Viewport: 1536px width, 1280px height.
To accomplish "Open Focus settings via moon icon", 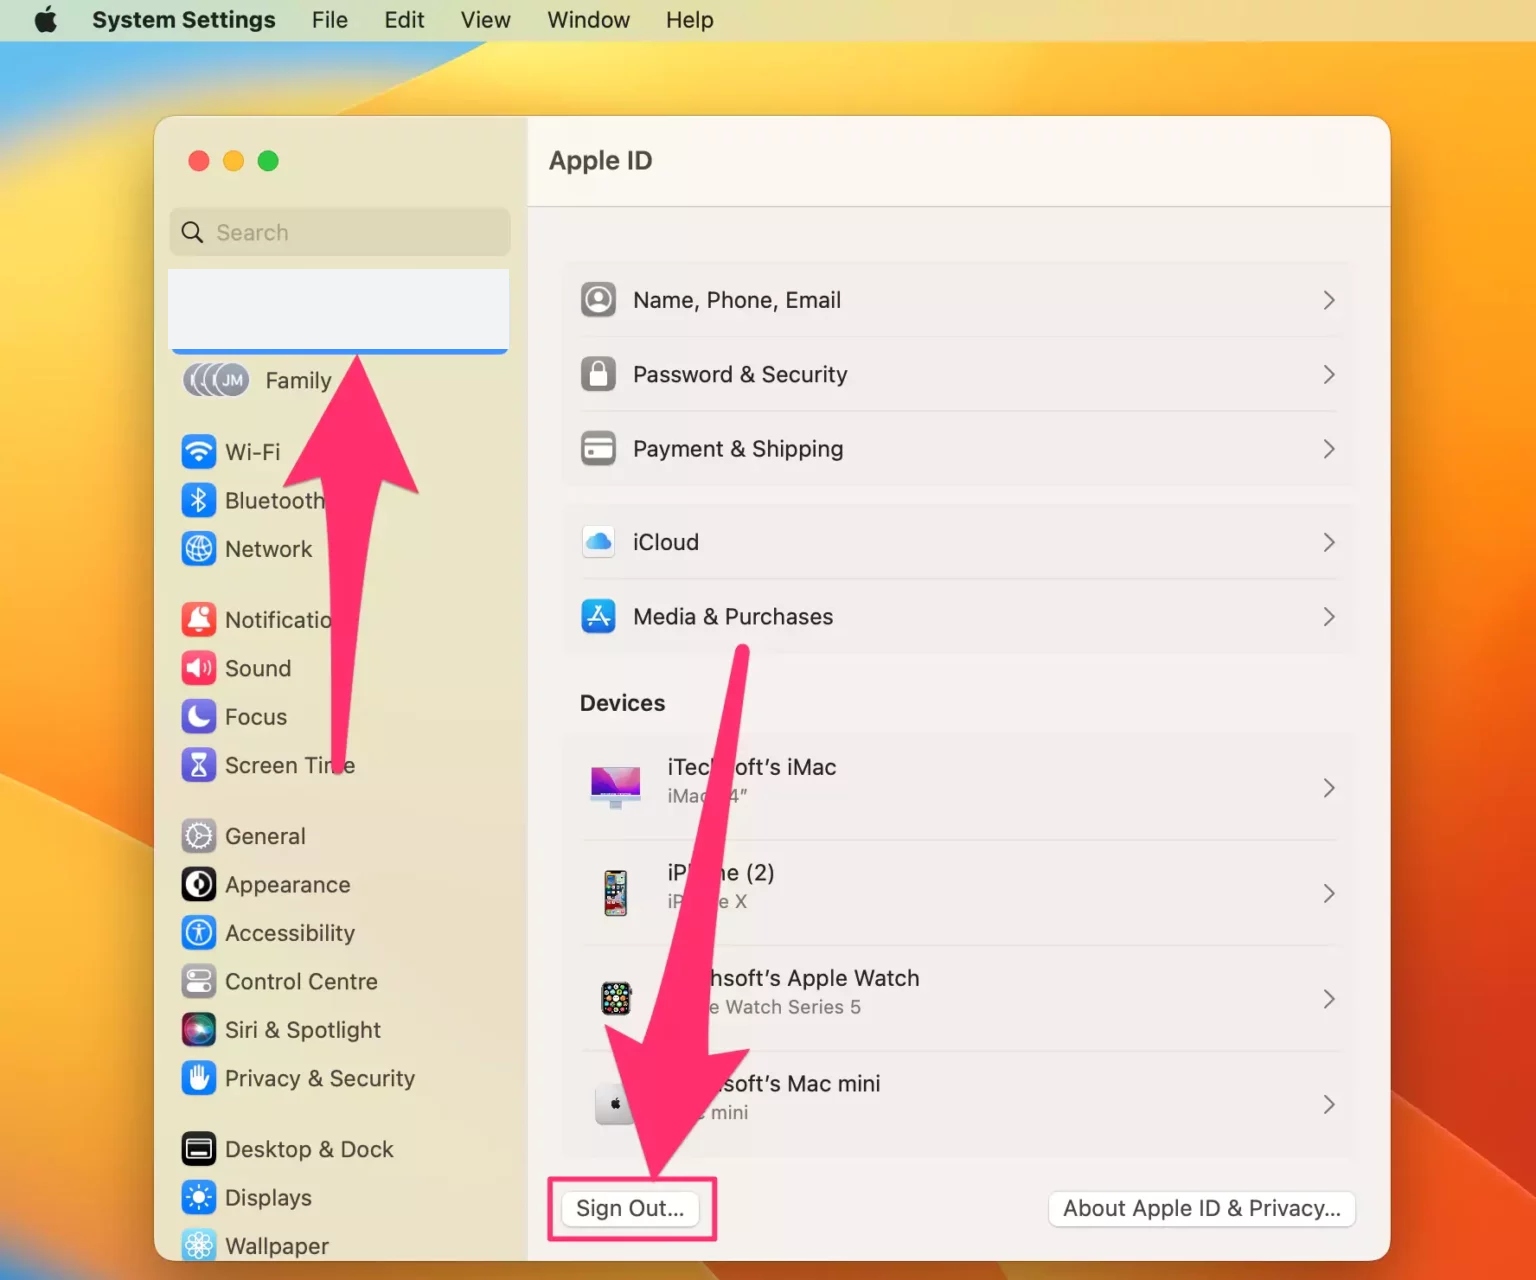I will click(x=199, y=716).
